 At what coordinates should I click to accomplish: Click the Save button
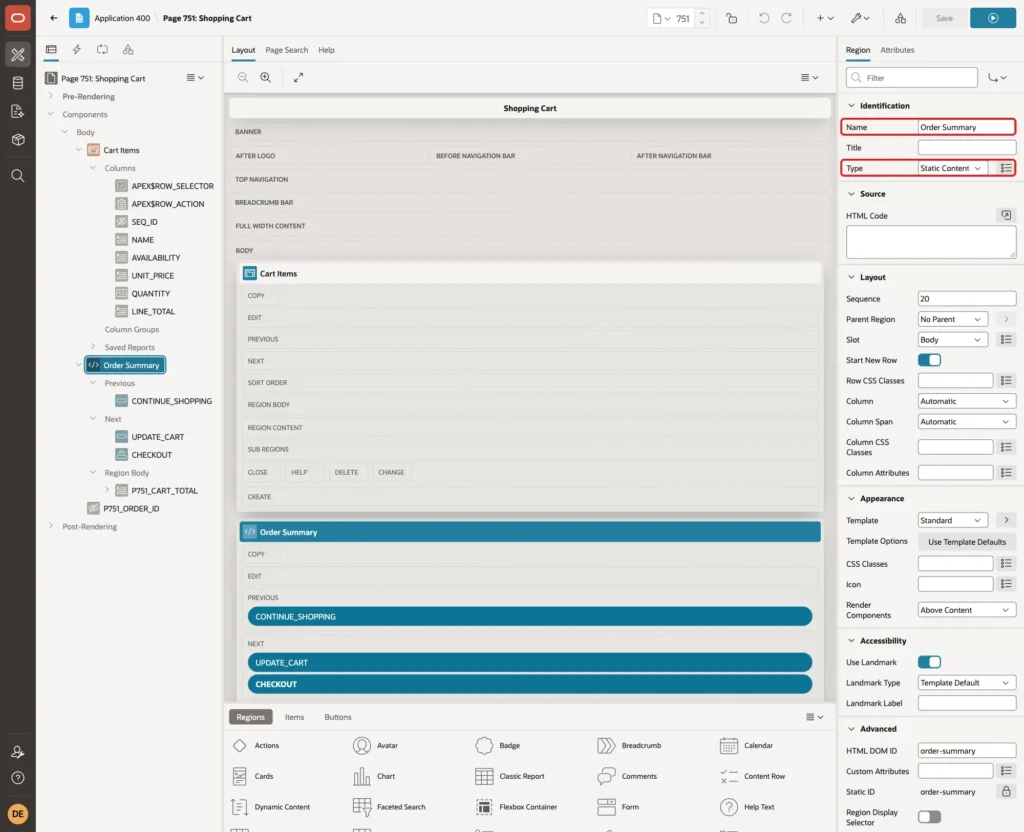point(944,18)
